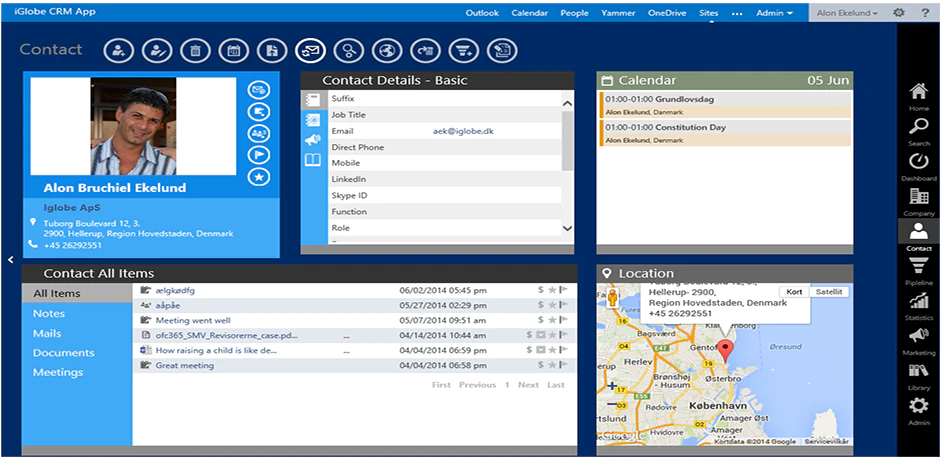The height and width of the screenshot is (460, 940).
Task: Switch map to Satellit view
Action: pyautogui.click(x=828, y=291)
